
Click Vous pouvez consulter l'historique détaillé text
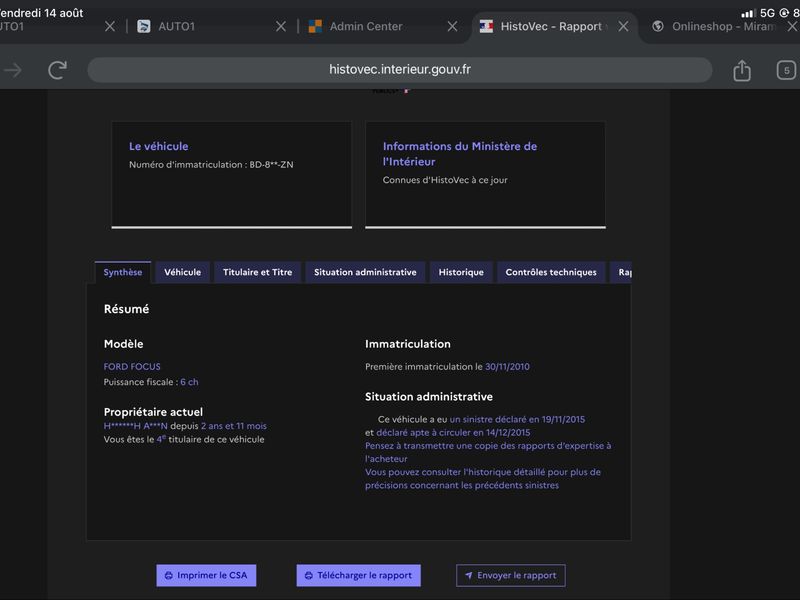click(x=483, y=479)
